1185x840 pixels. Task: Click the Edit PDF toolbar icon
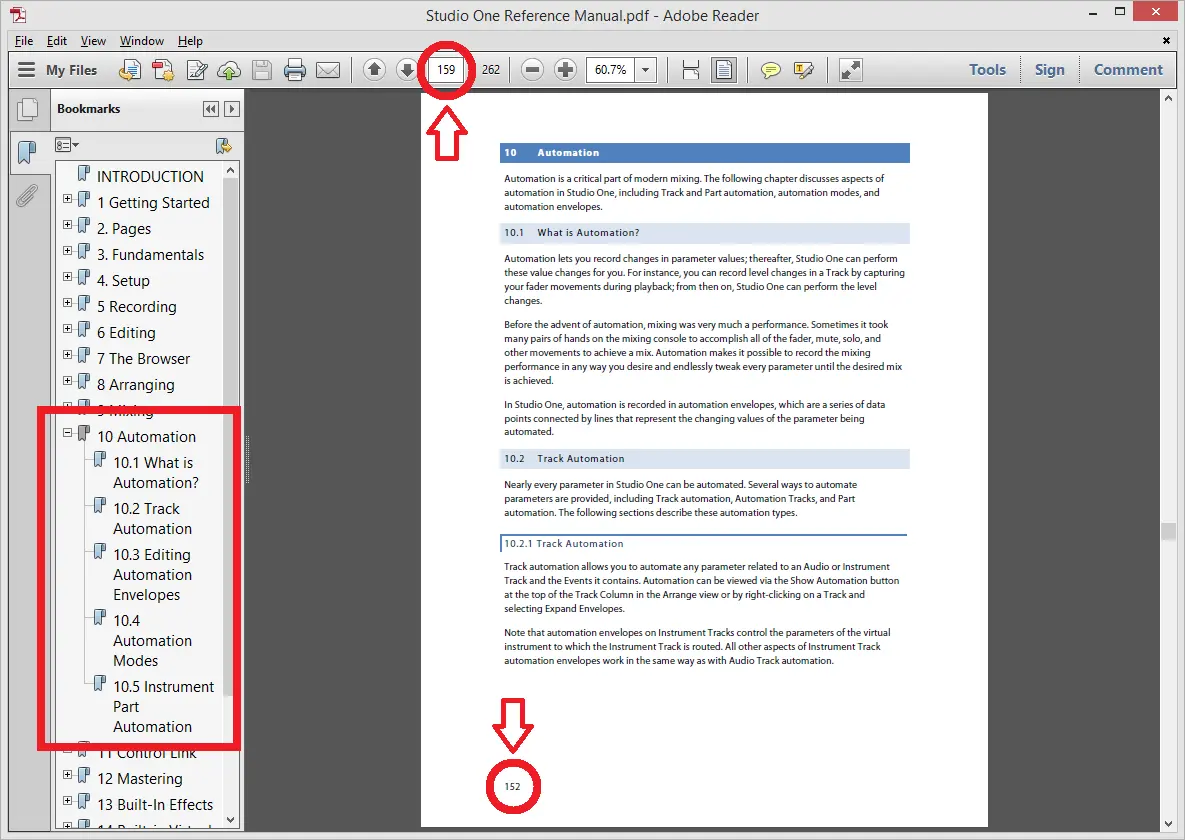tap(196, 70)
